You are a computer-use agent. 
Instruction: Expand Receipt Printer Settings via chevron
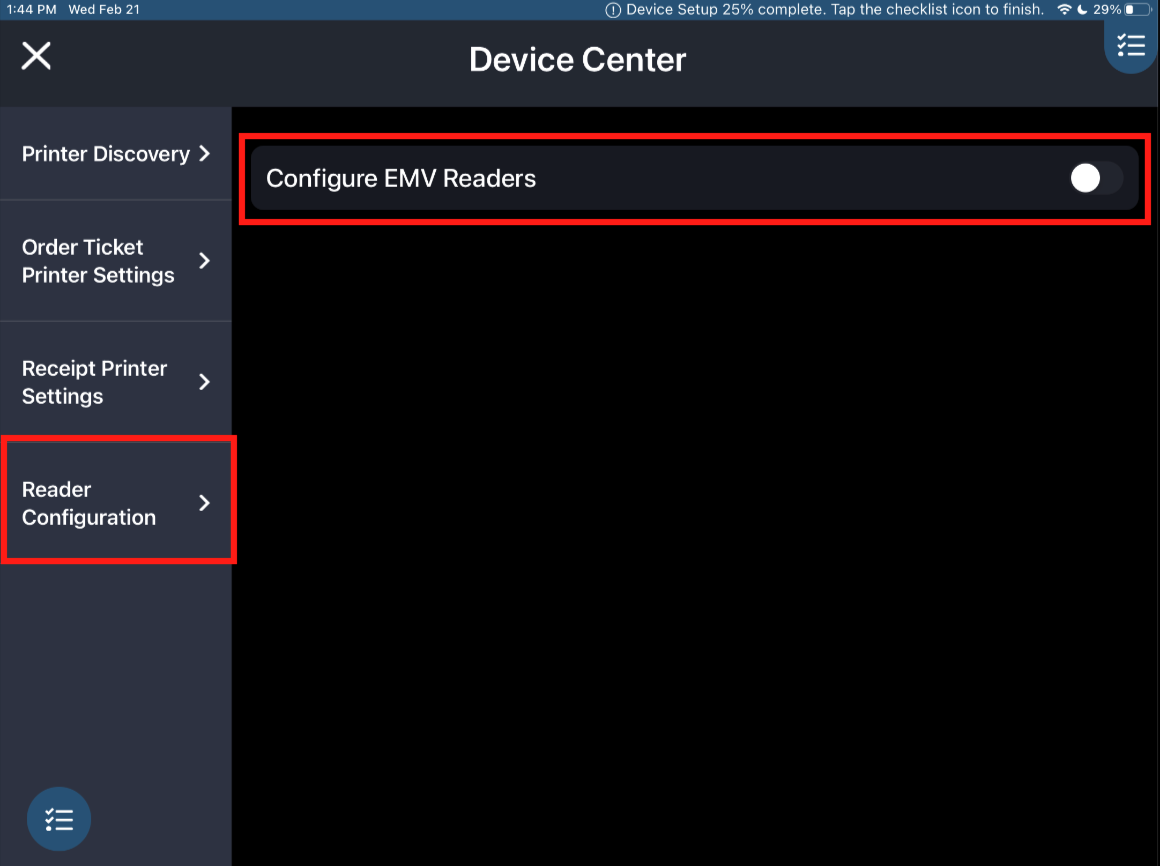[x=205, y=381]
